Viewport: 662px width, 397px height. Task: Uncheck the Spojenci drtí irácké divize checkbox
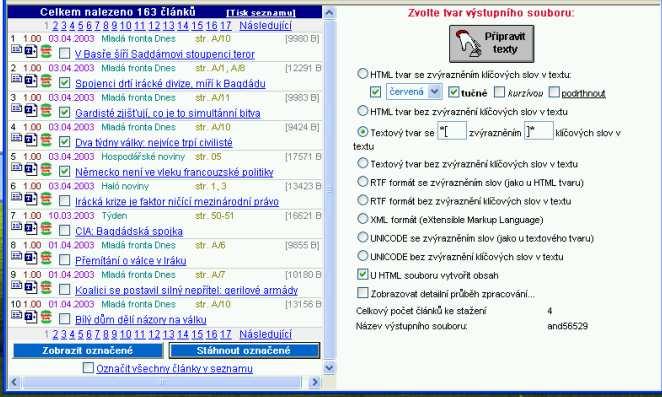point(65,83)
